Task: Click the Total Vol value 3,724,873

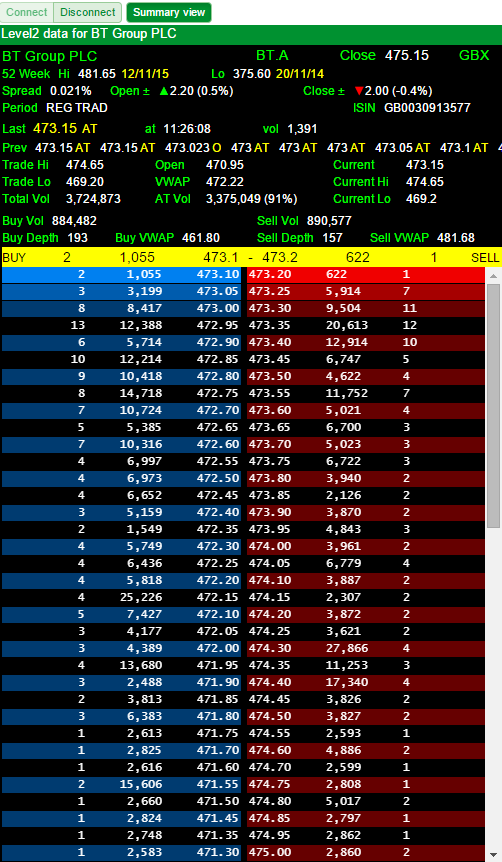Action: (93, 199)
